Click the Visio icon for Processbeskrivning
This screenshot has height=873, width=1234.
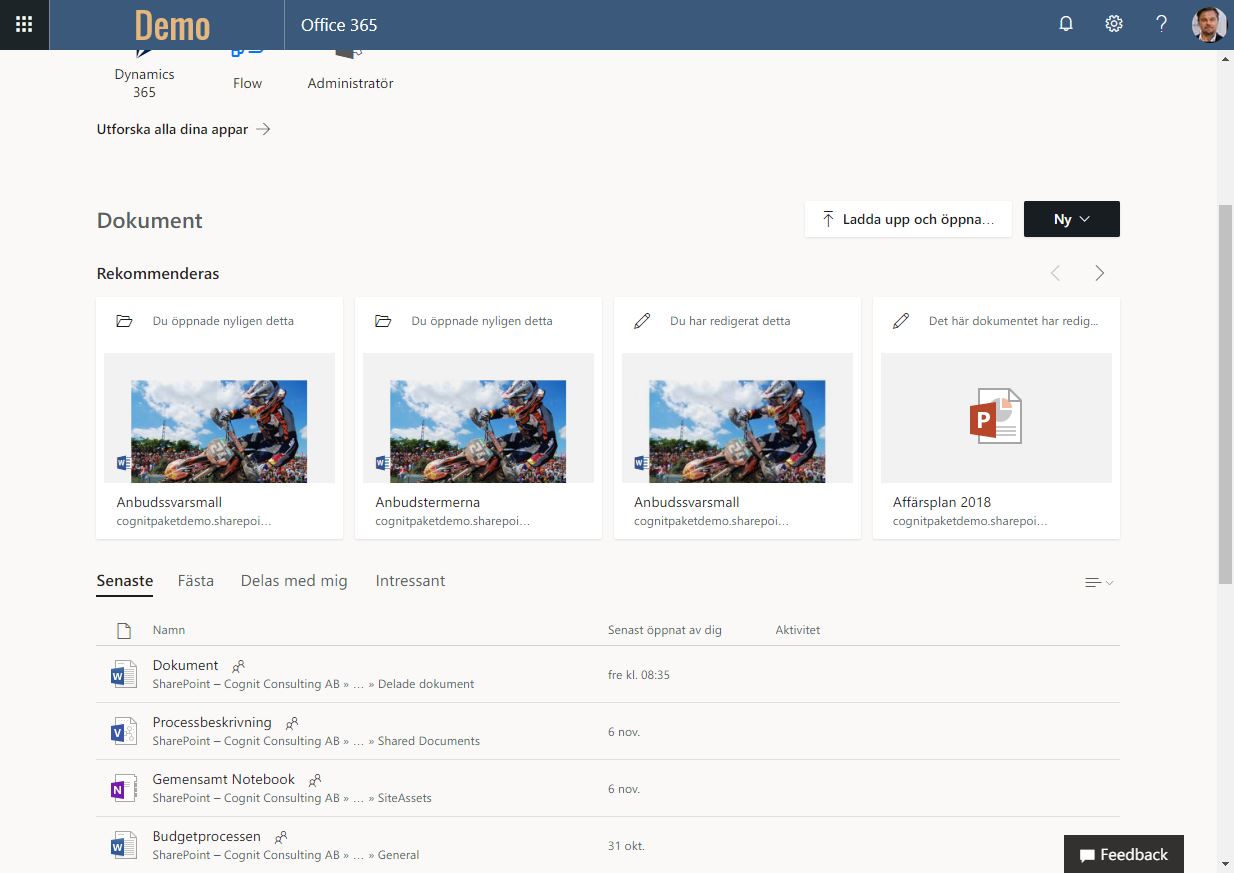pyautogui.click(x=123, y=731)
